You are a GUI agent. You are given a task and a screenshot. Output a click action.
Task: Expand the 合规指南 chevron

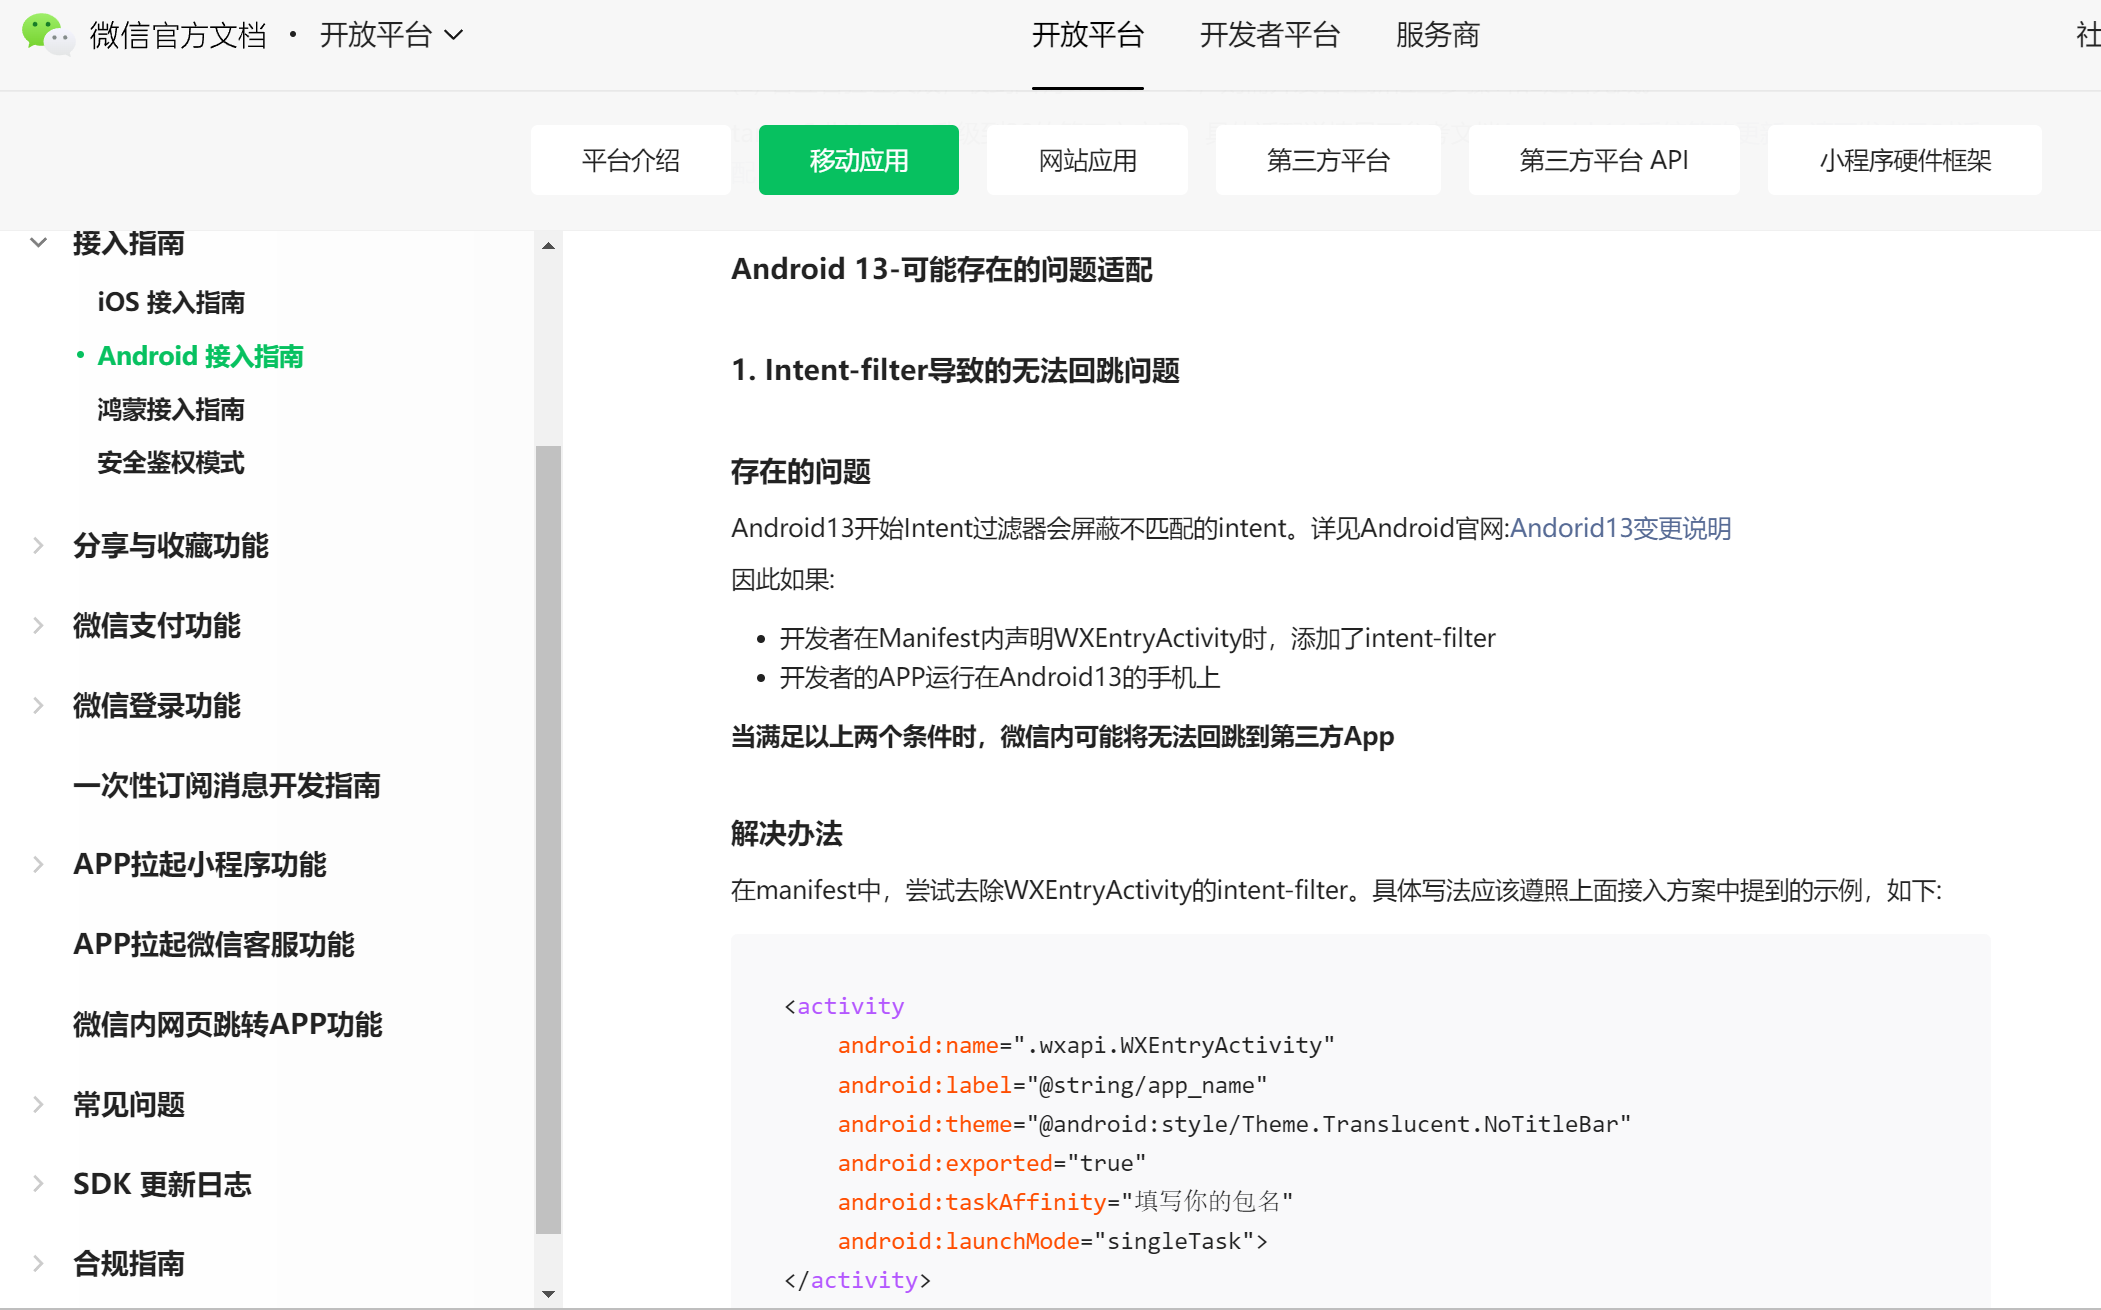pos(39,1263)
